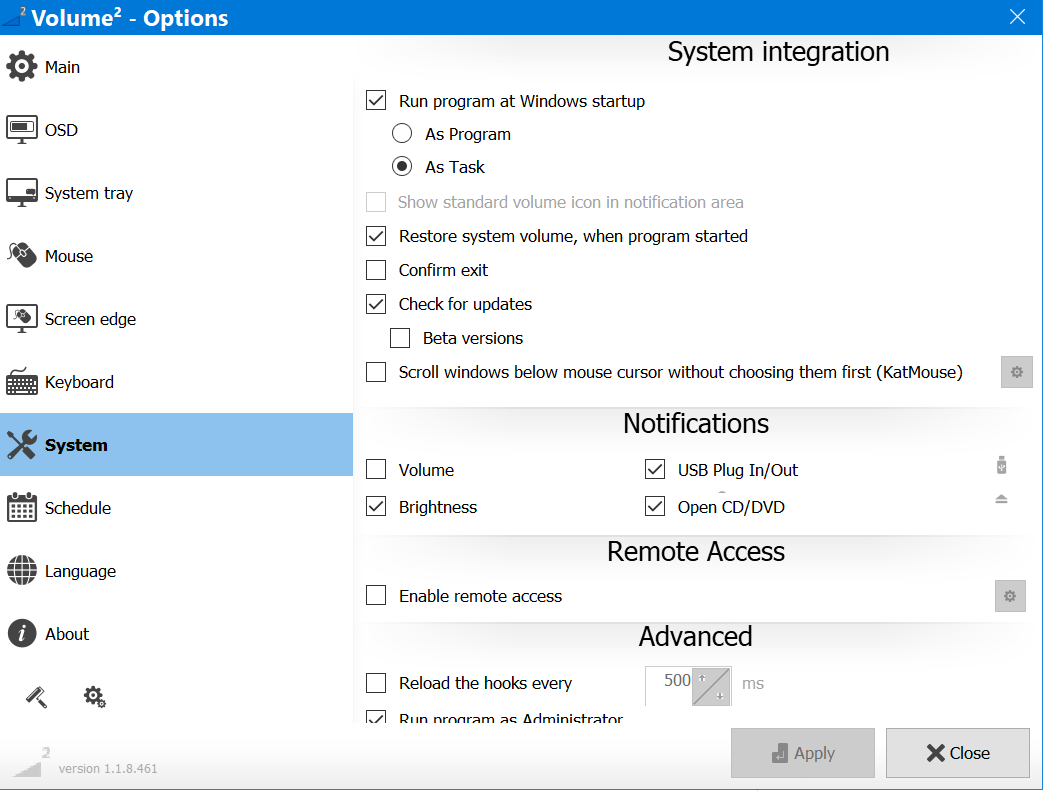Click the System tray monitor icon
Image resolution: width=1043 pixels, height=791 pixels.
click(x=22, y=193)
